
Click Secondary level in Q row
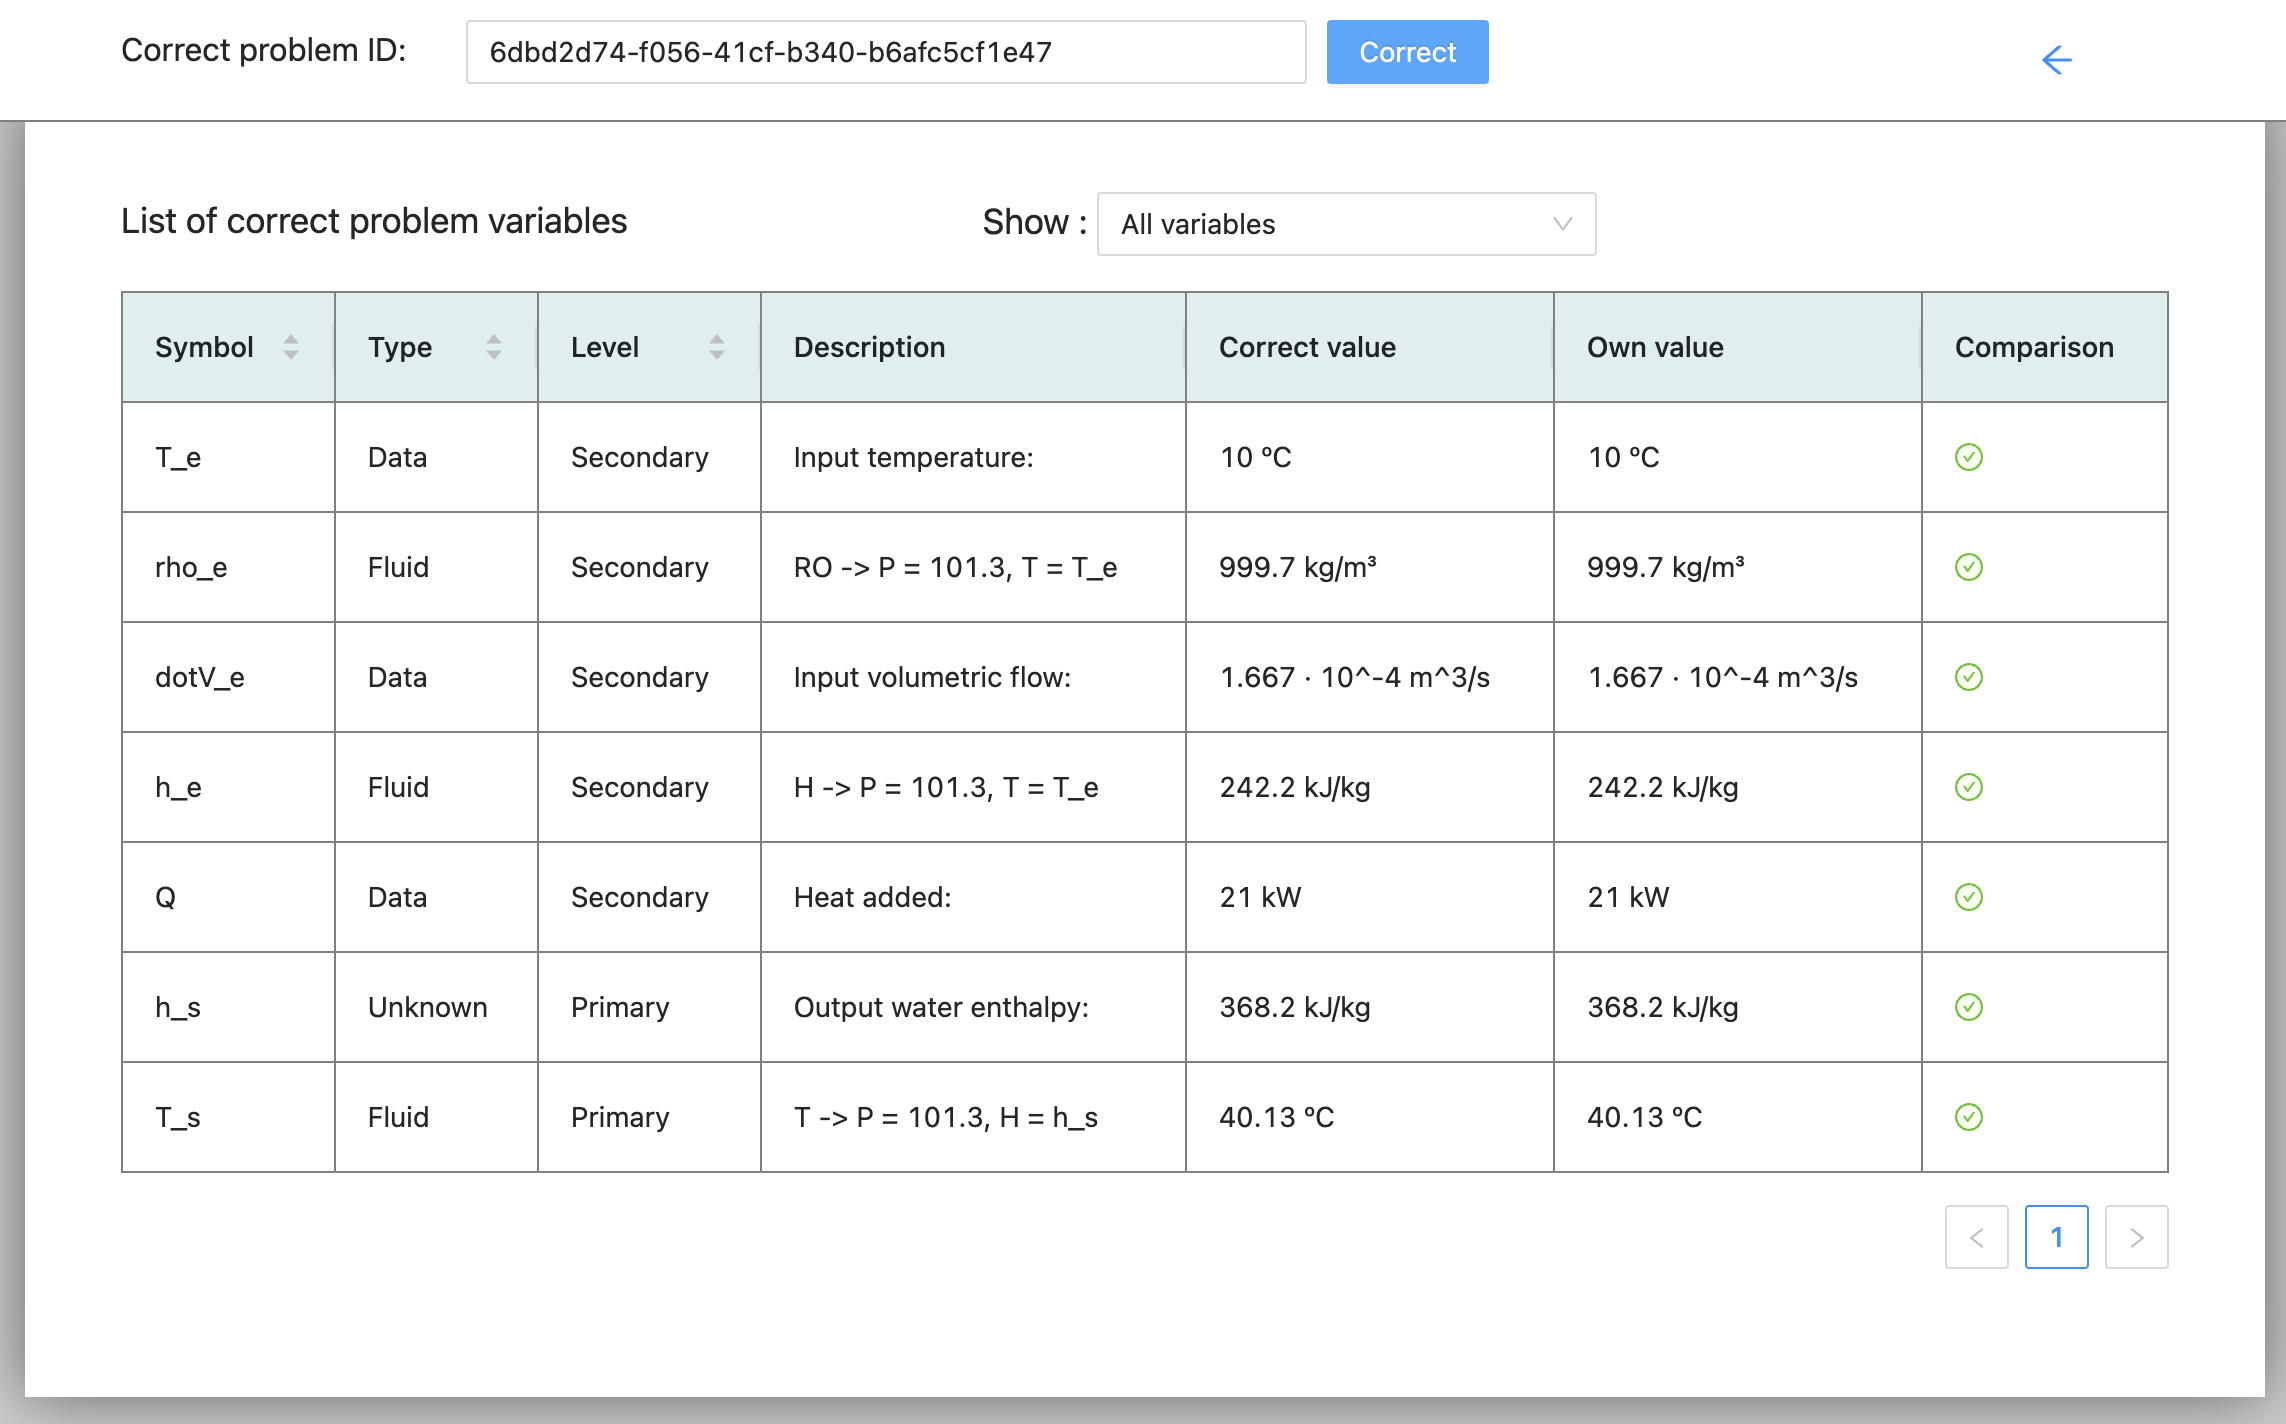tap(640, 897)
